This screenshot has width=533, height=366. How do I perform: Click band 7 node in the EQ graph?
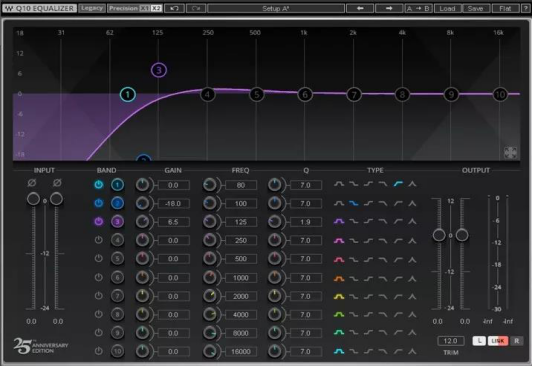click(354, 94)
